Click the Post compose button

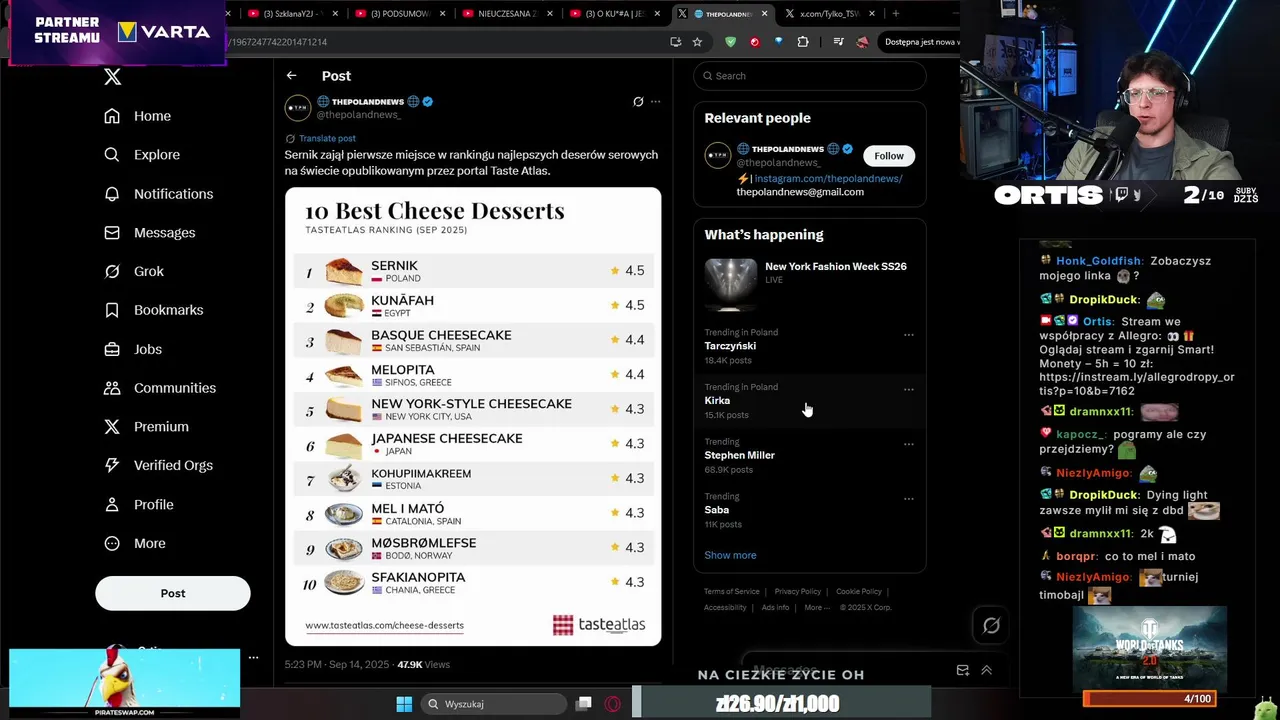pos(173,593)
